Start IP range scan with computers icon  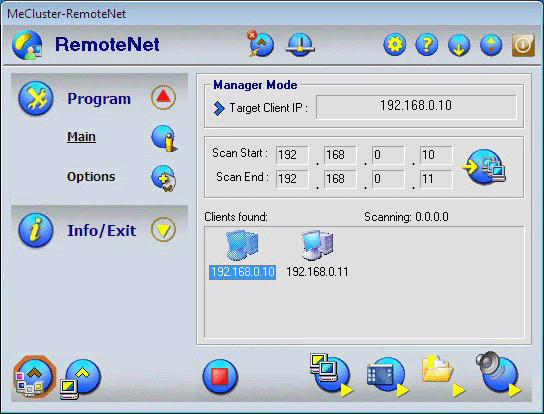485,167
